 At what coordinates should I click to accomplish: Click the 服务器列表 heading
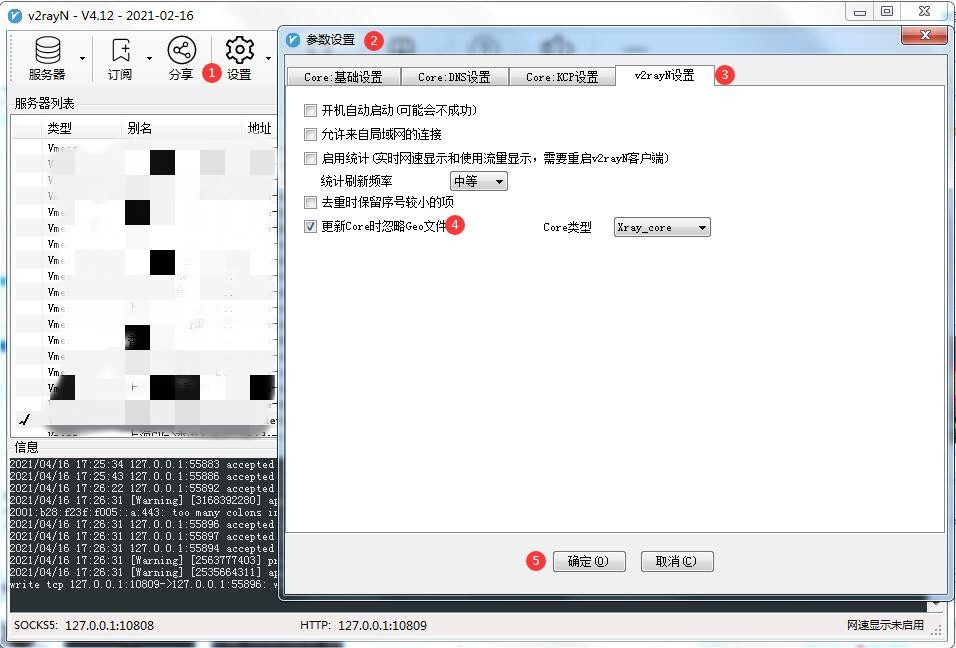[45, 103]
